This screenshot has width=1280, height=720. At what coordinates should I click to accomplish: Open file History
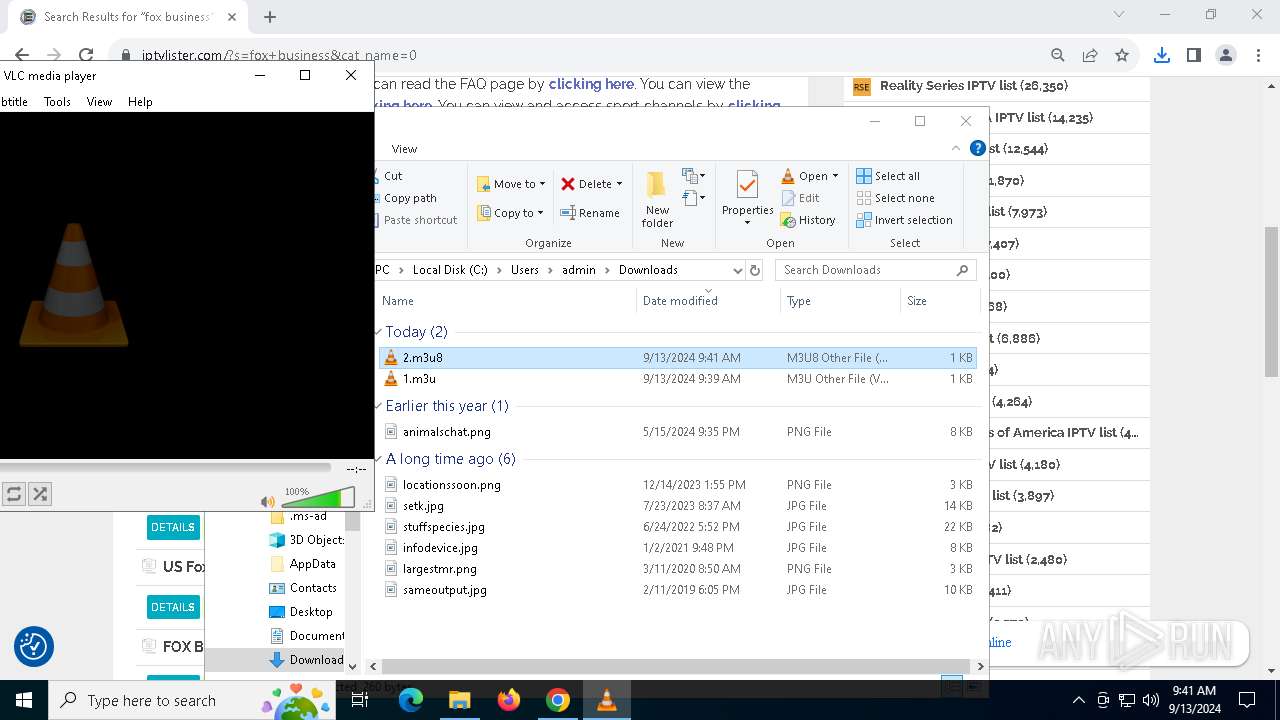[808, 220]
